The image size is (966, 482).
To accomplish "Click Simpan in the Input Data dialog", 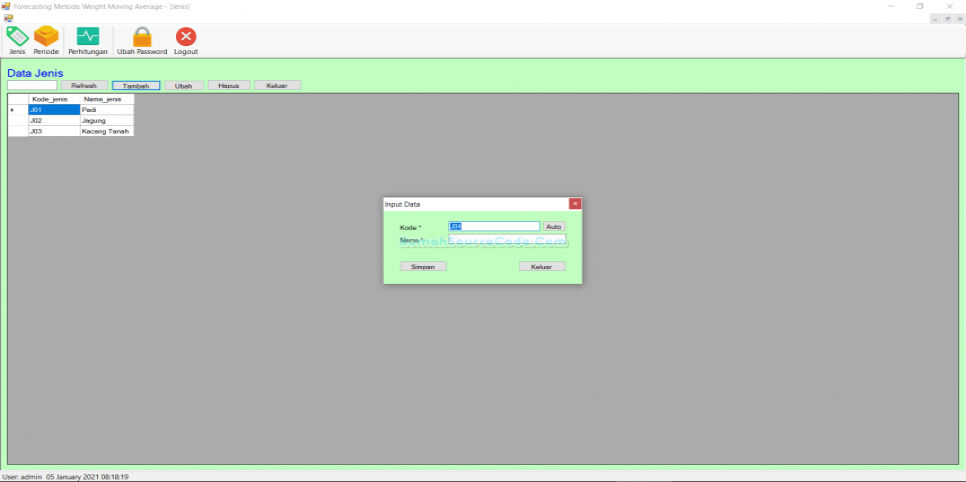I will [x=423, y=267].
